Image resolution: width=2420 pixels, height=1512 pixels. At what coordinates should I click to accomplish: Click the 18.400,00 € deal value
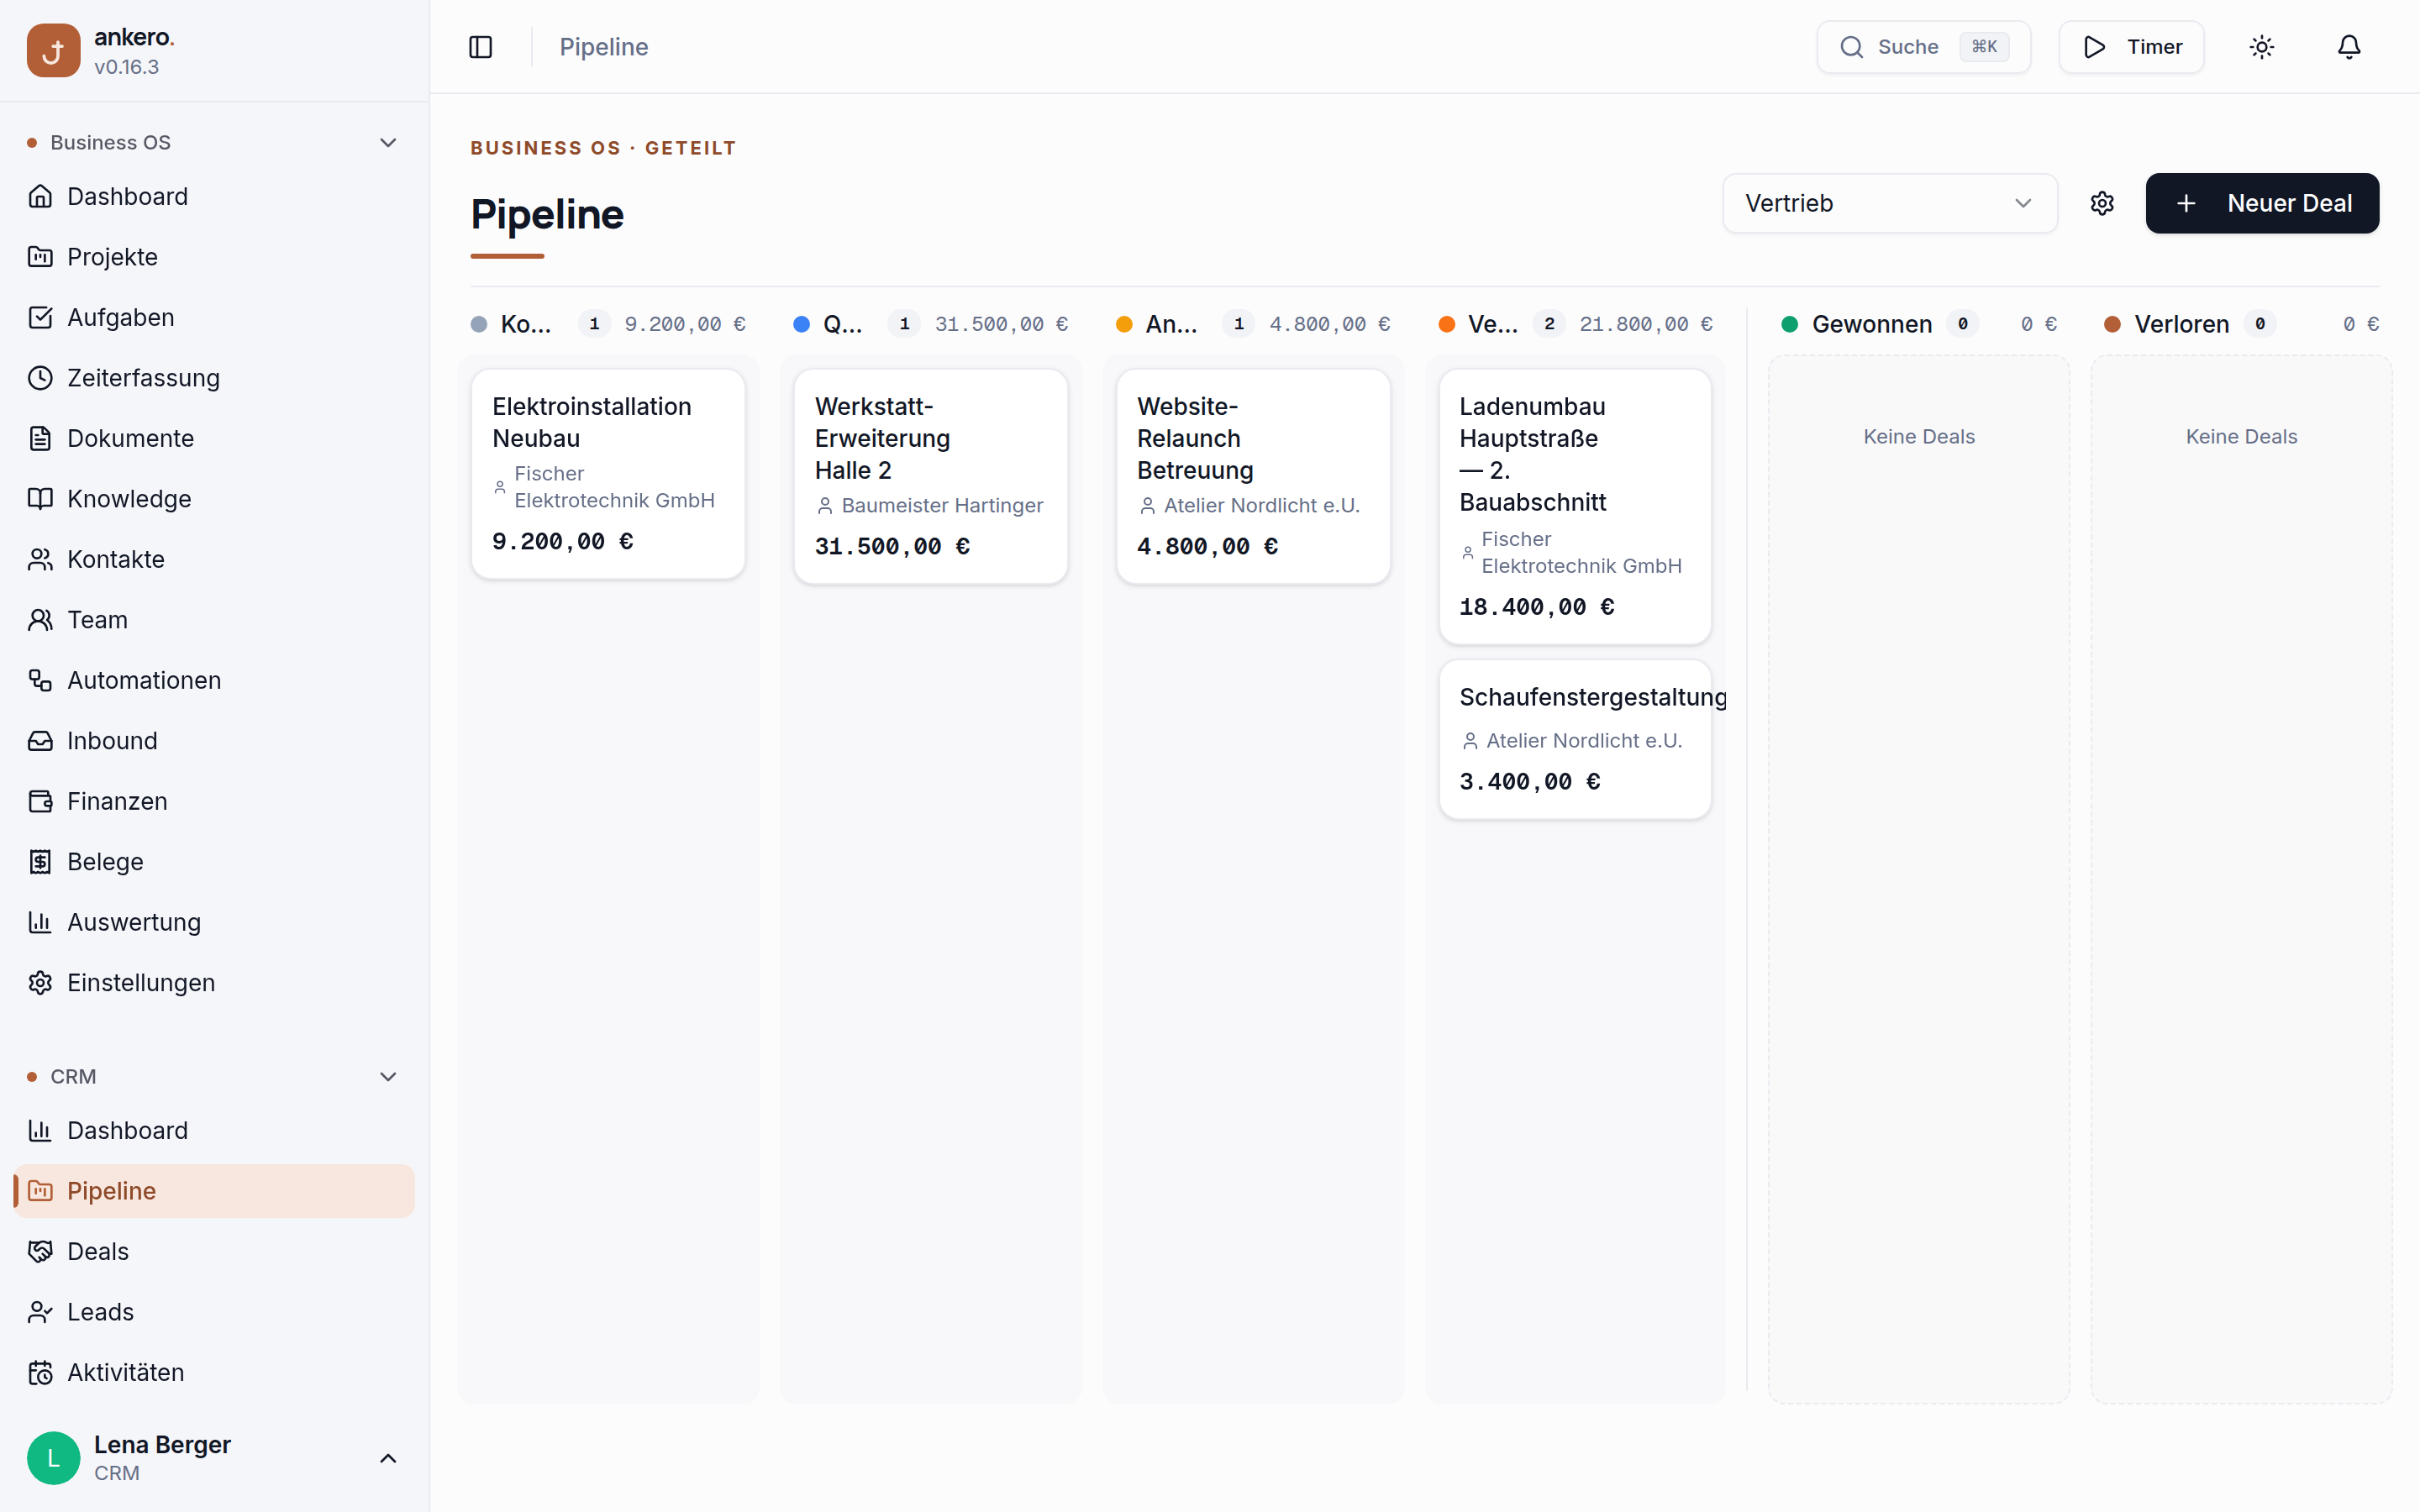[1536, 607]
